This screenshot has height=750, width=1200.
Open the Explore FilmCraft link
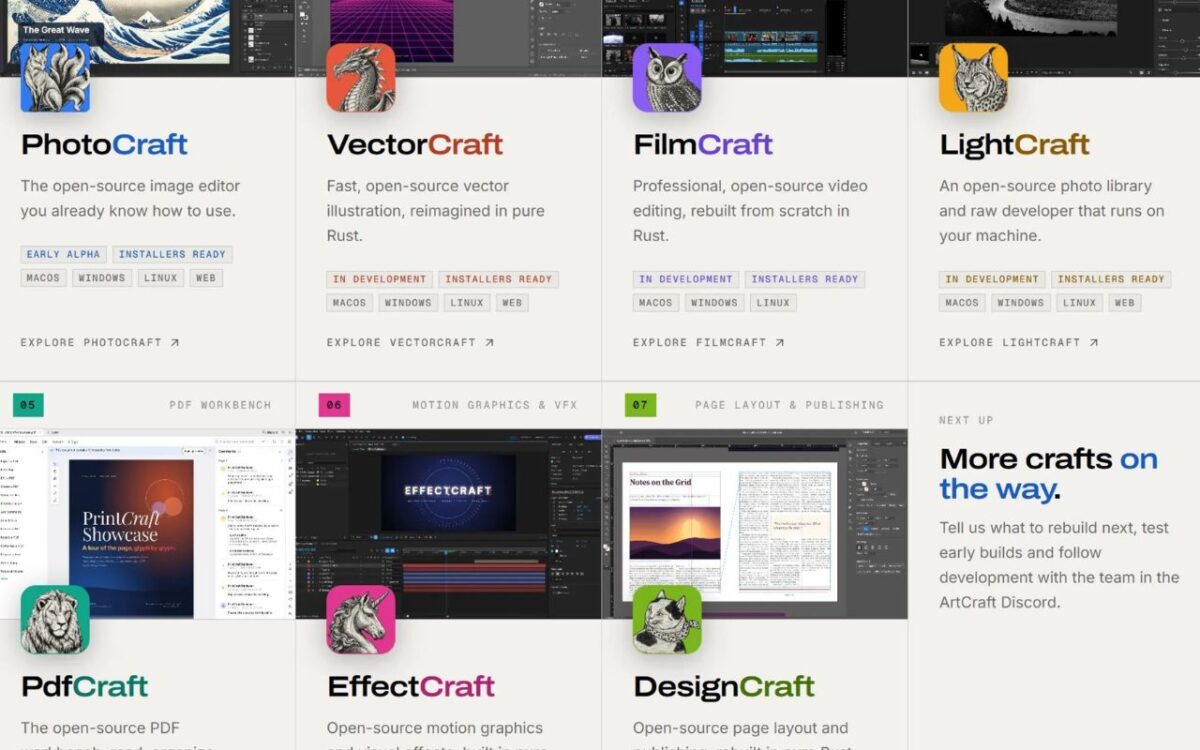(x=709, y=342)
